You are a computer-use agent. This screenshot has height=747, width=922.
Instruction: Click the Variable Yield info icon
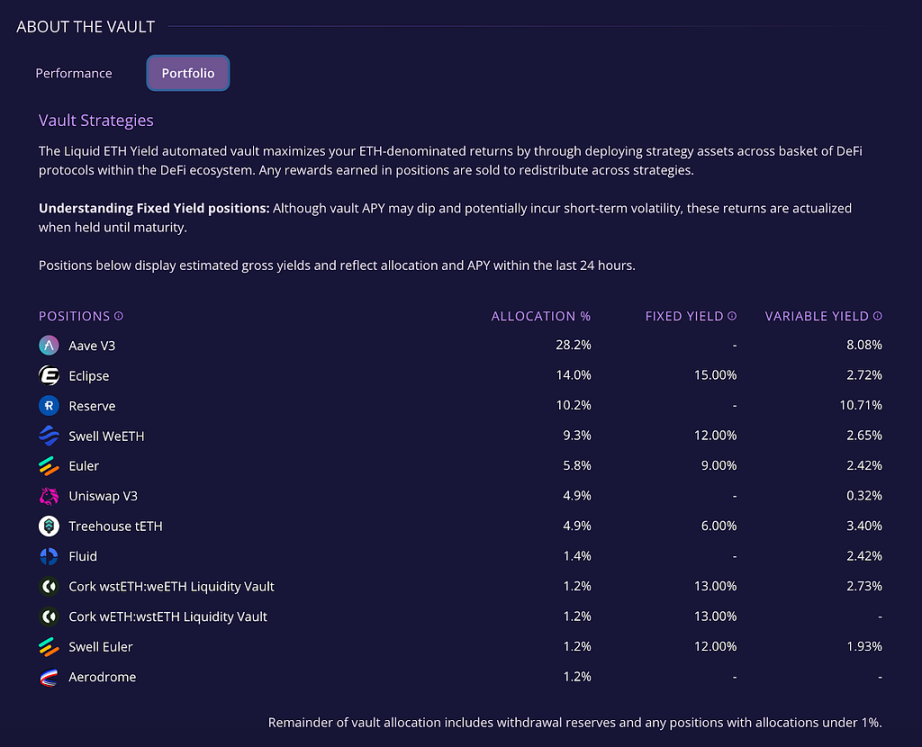(x=877, y=316)
